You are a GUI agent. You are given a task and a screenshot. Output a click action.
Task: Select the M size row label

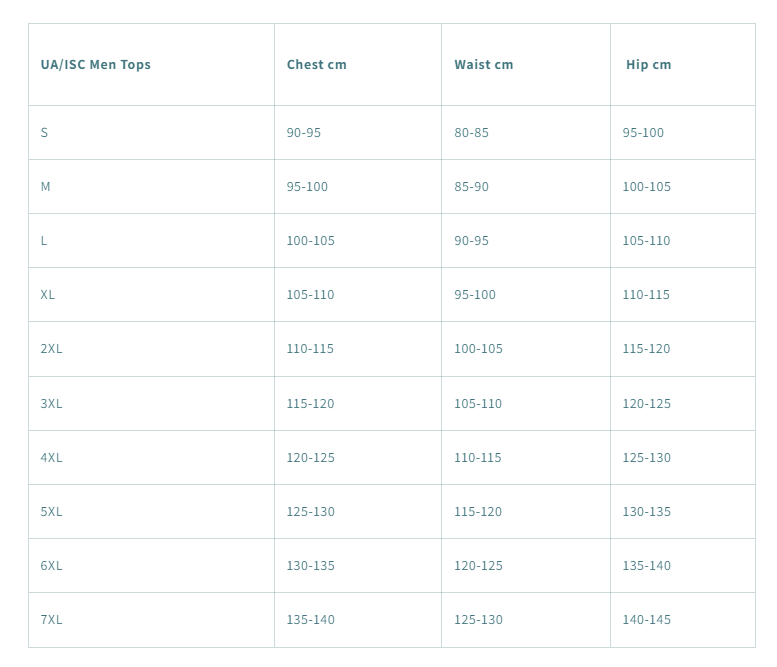(x=46, y=187)
